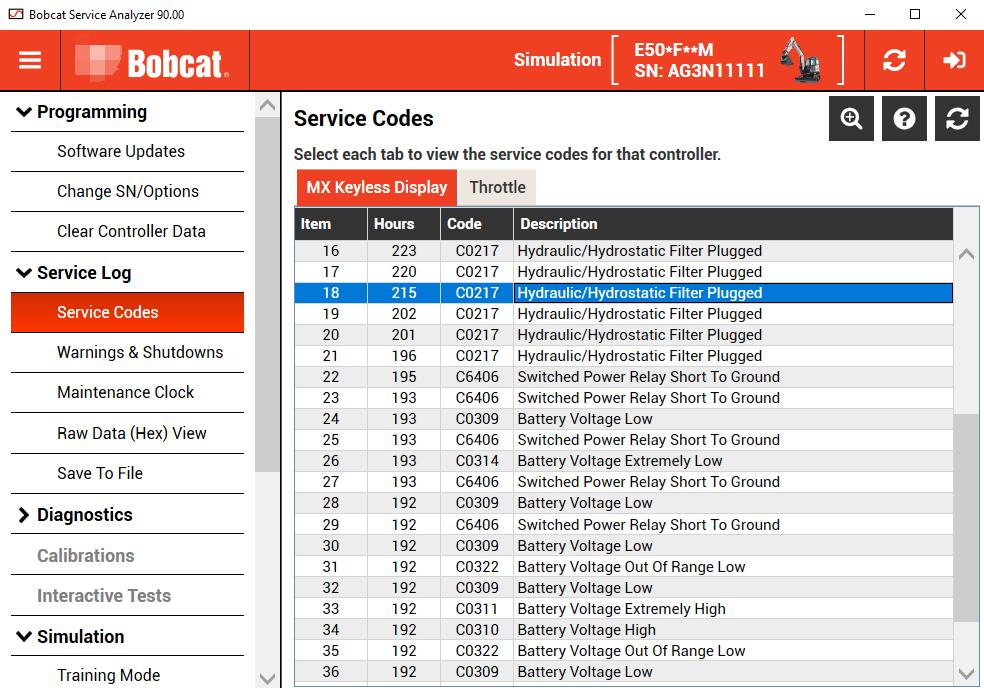Select item 36 Battery Voltage Low row

pyautogui.click(x=624, y=672)
